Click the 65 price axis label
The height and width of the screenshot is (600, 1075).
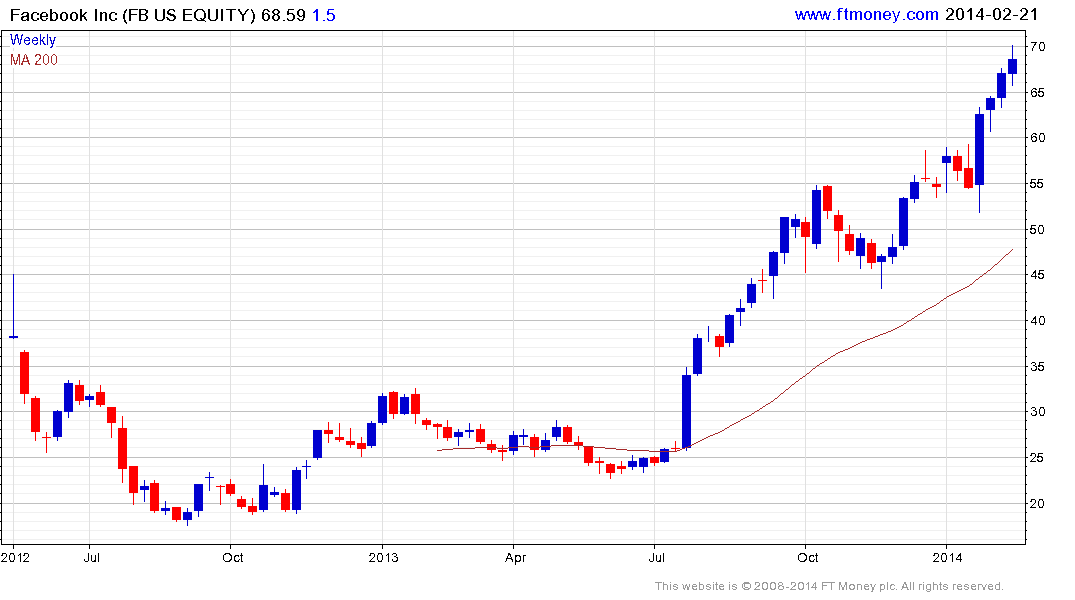point(1037,93)
